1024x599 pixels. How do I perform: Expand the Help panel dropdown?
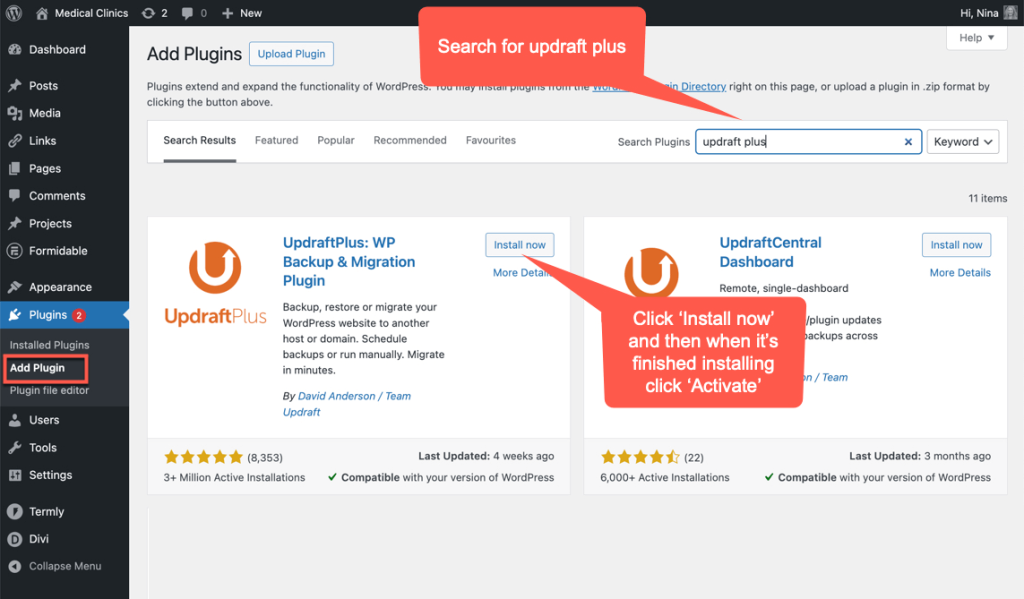(975, 38)
